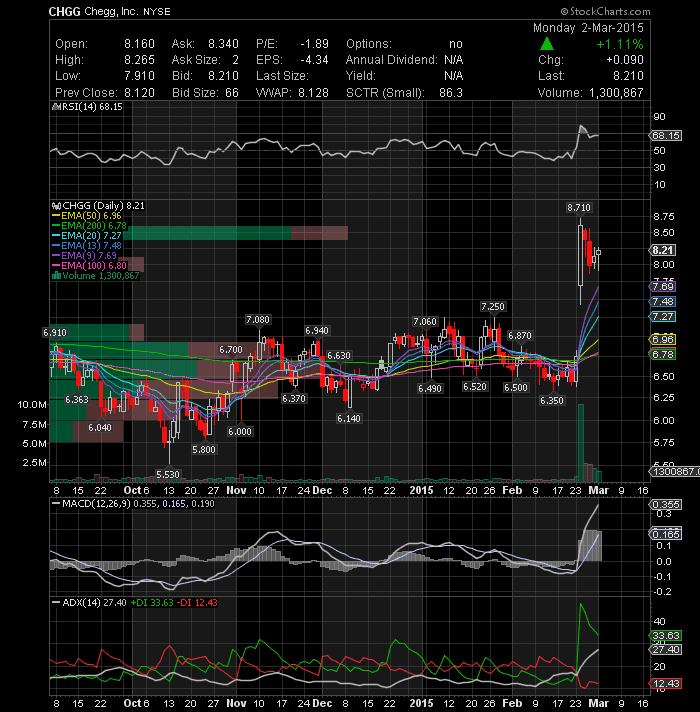
Task: Click the +1.11% percent change value
Action: [x=620, y=44]
